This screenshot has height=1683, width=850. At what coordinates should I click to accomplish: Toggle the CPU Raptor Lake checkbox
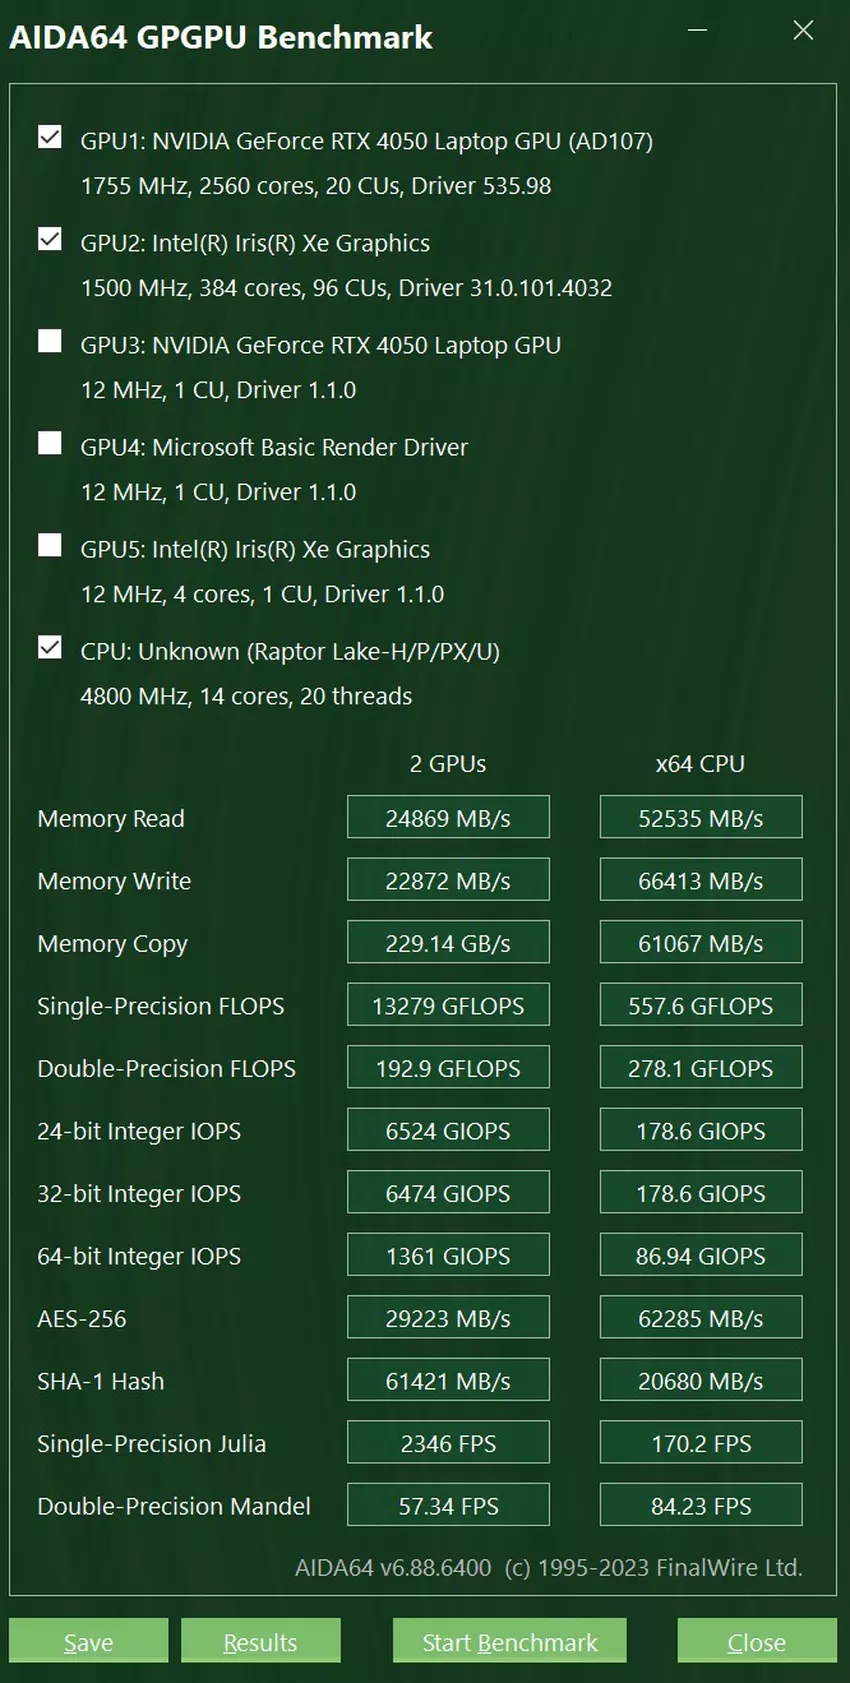(50, 647)
